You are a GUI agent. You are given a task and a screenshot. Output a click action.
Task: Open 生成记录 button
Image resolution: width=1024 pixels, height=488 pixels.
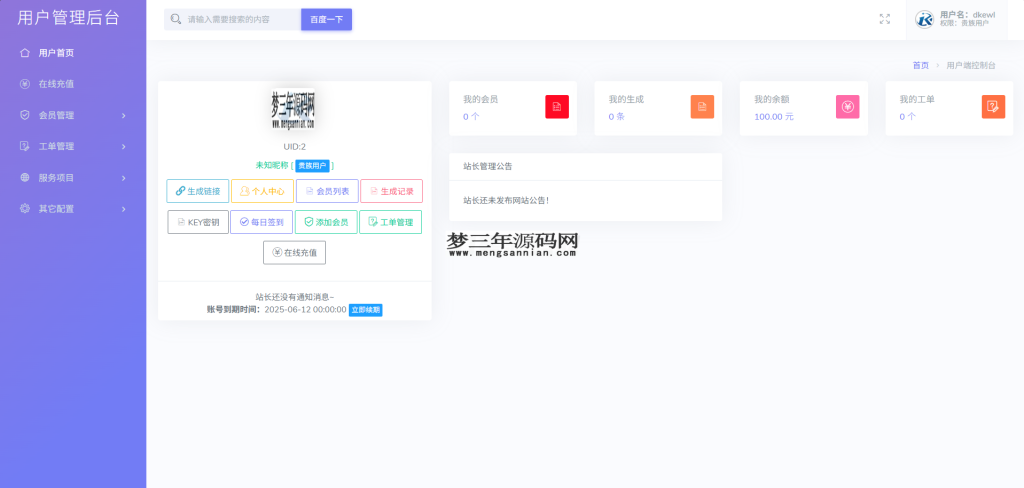tap(392, 191)
